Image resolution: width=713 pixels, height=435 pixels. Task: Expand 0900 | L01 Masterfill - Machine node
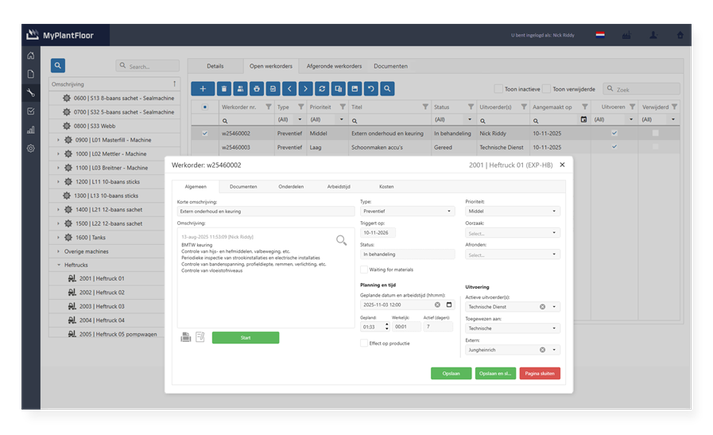coord(58,140)
